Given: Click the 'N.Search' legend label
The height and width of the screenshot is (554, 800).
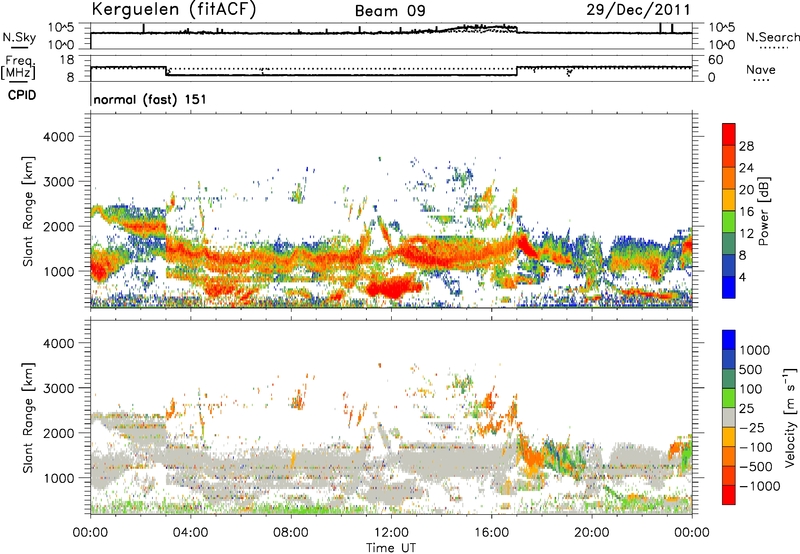Looking at the screenshot, I should click(772, 37).
